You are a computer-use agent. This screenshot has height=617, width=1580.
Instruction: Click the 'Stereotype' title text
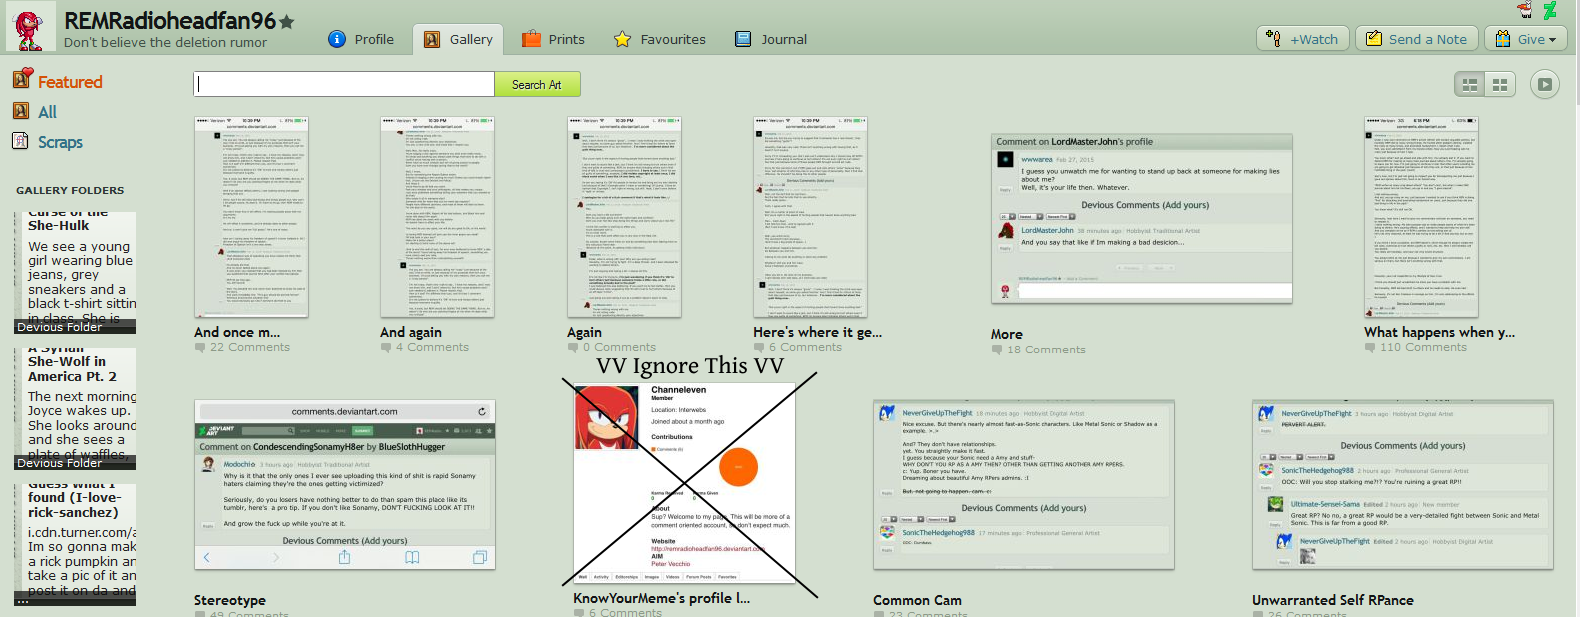coord(230,600)
